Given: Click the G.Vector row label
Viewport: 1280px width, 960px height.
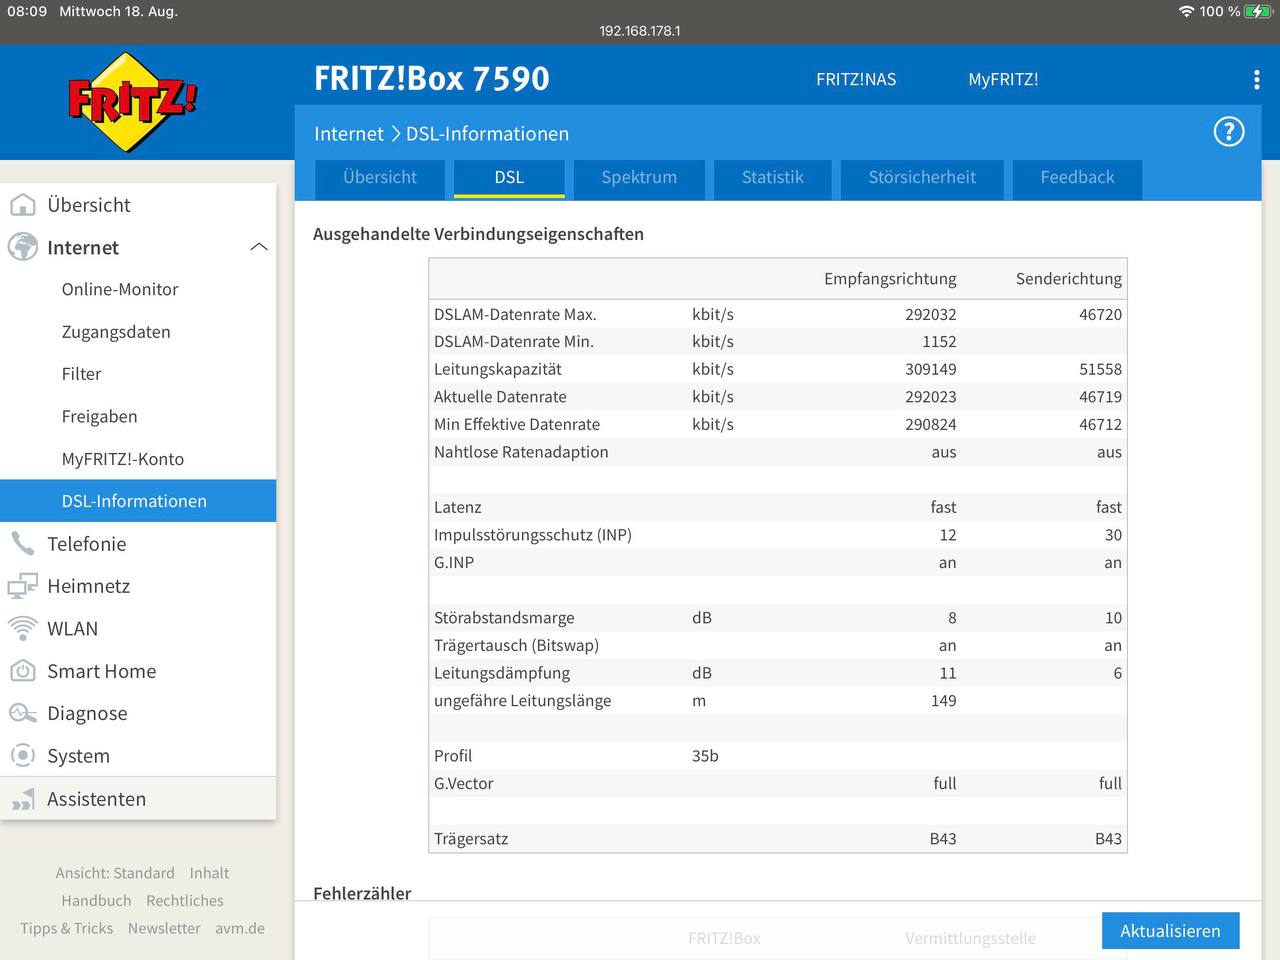Looking at the screenshot, I should coord(464,784).
